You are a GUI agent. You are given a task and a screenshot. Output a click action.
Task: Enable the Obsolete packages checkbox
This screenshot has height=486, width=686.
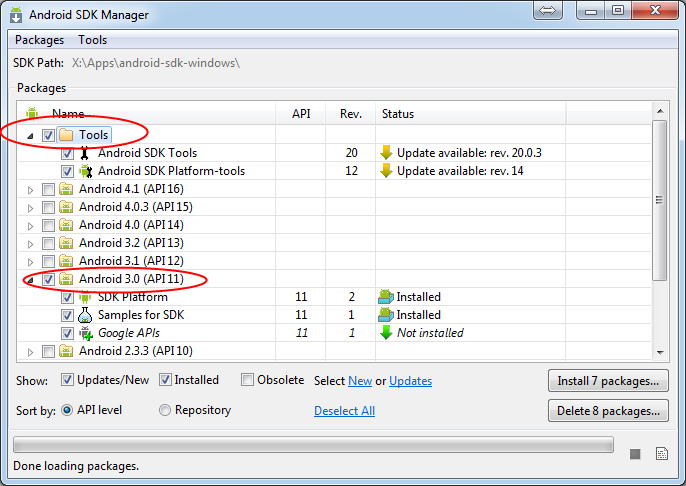[x=247, y=380]
